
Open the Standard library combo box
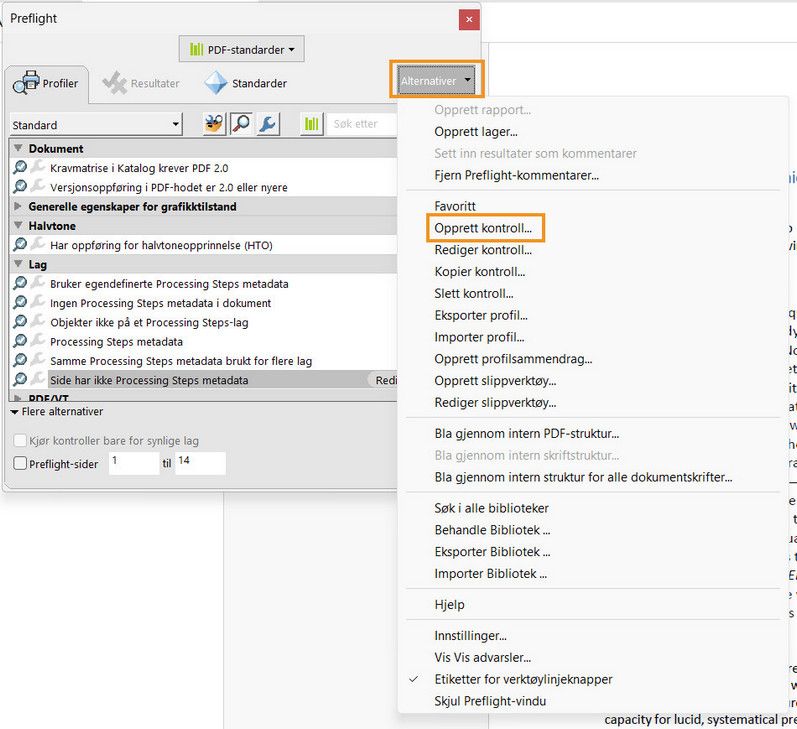96,125
